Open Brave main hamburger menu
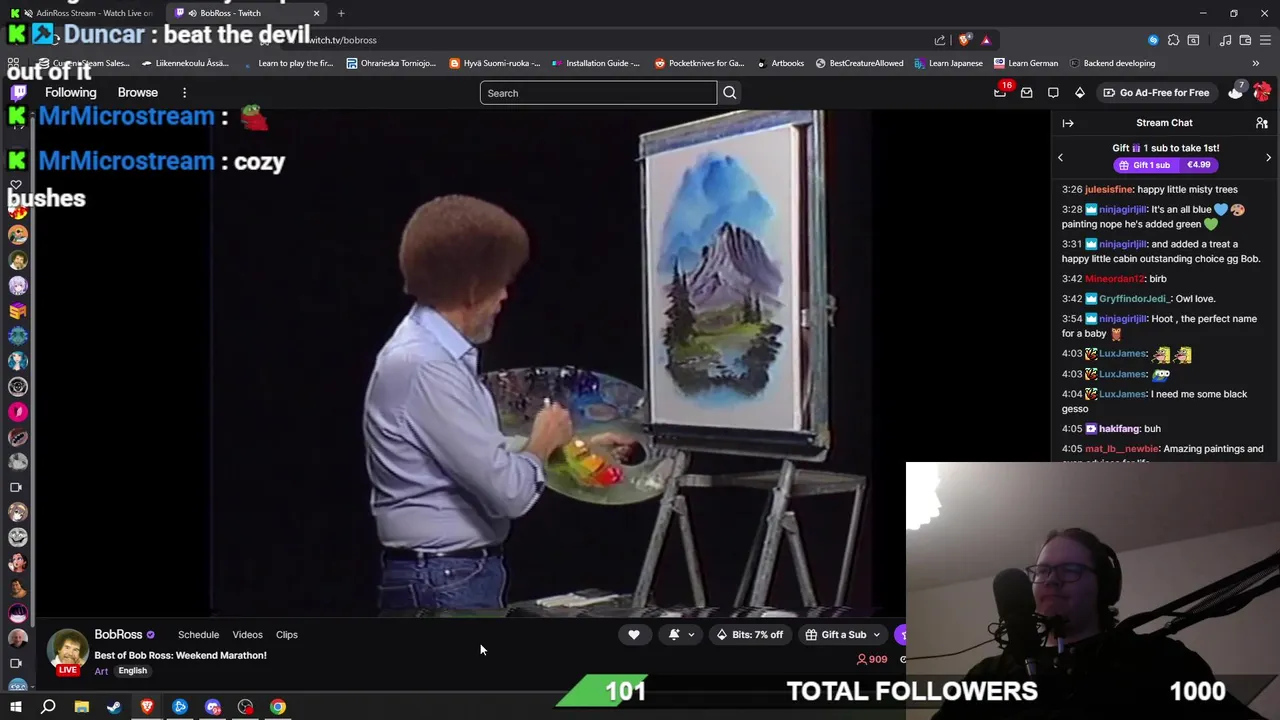The width and height of the screenshot is (1280, 720). click(1267, 40)
